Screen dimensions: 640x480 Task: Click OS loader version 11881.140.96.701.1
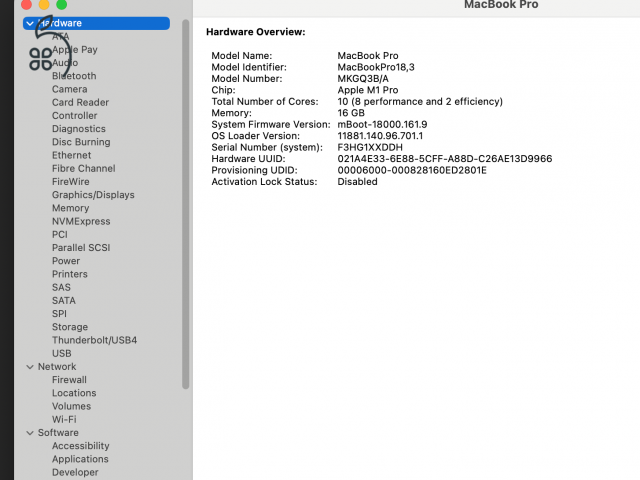[x=380, y=136]
